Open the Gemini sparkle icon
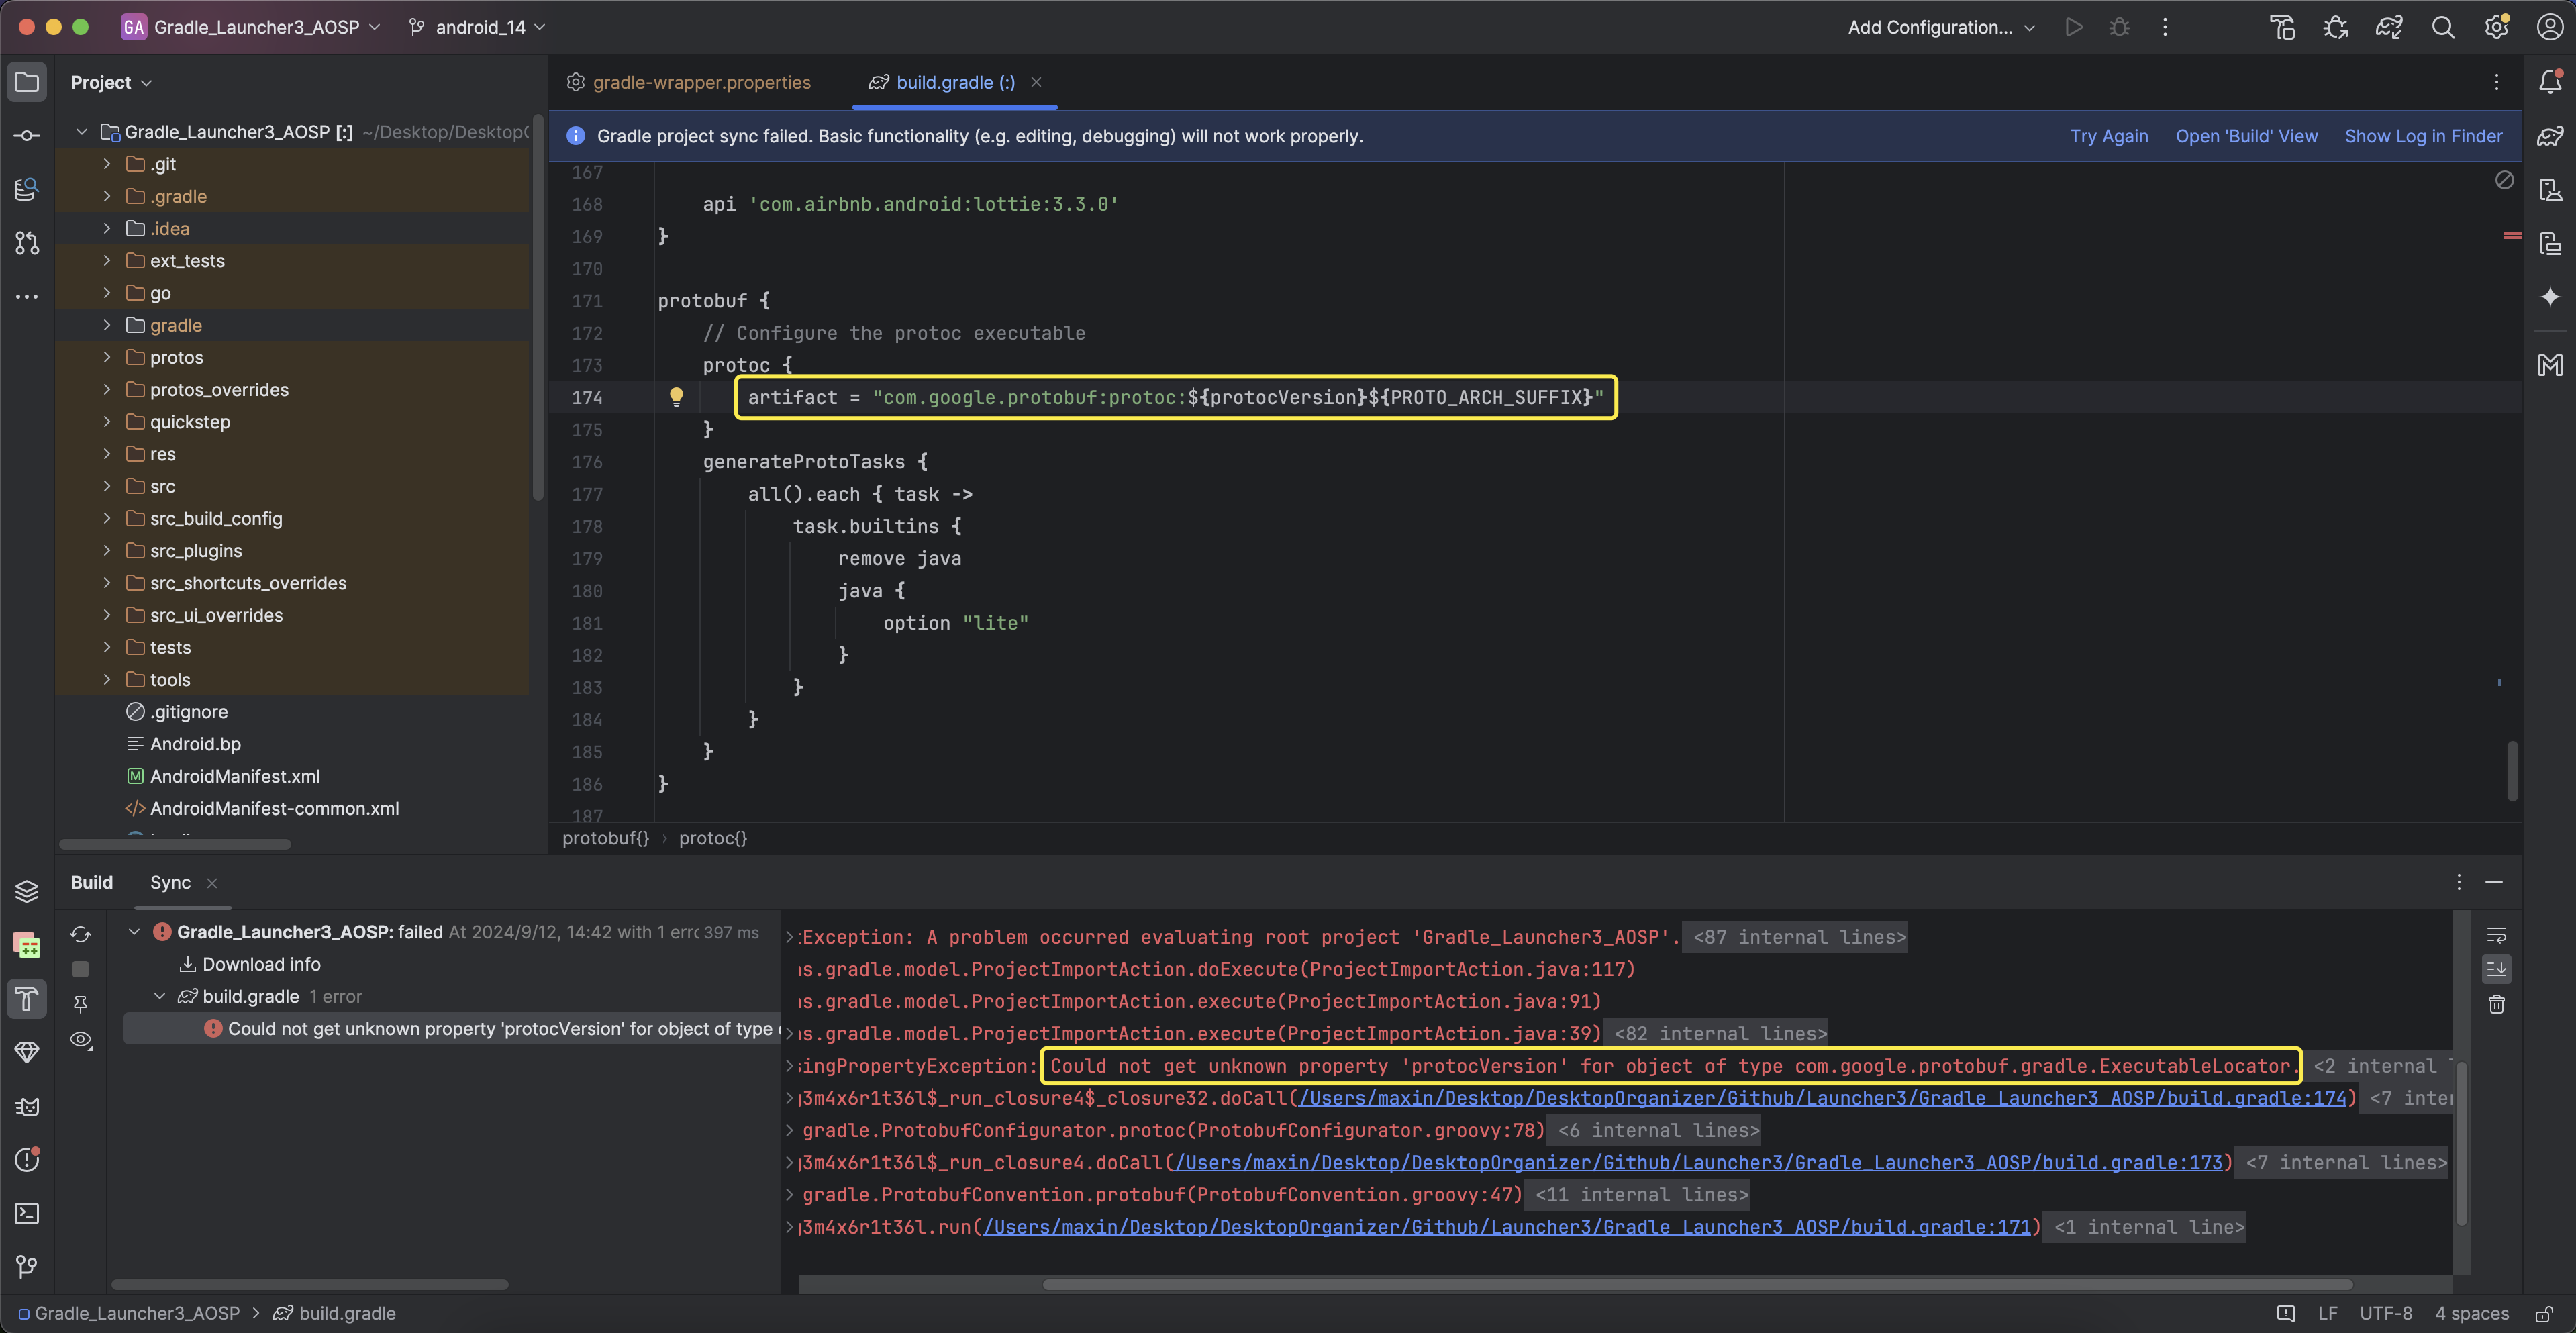 pos(2550,296)
